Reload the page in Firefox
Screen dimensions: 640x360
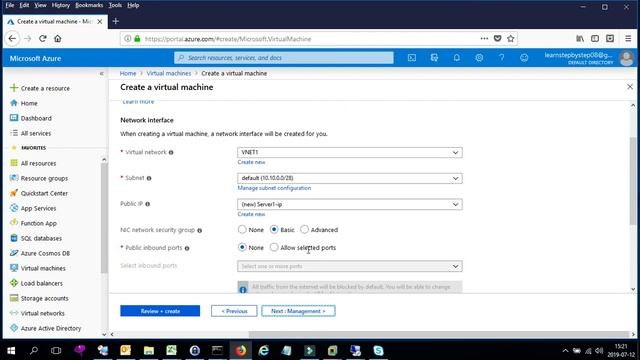pyautogui.click(x=42, y=38)
